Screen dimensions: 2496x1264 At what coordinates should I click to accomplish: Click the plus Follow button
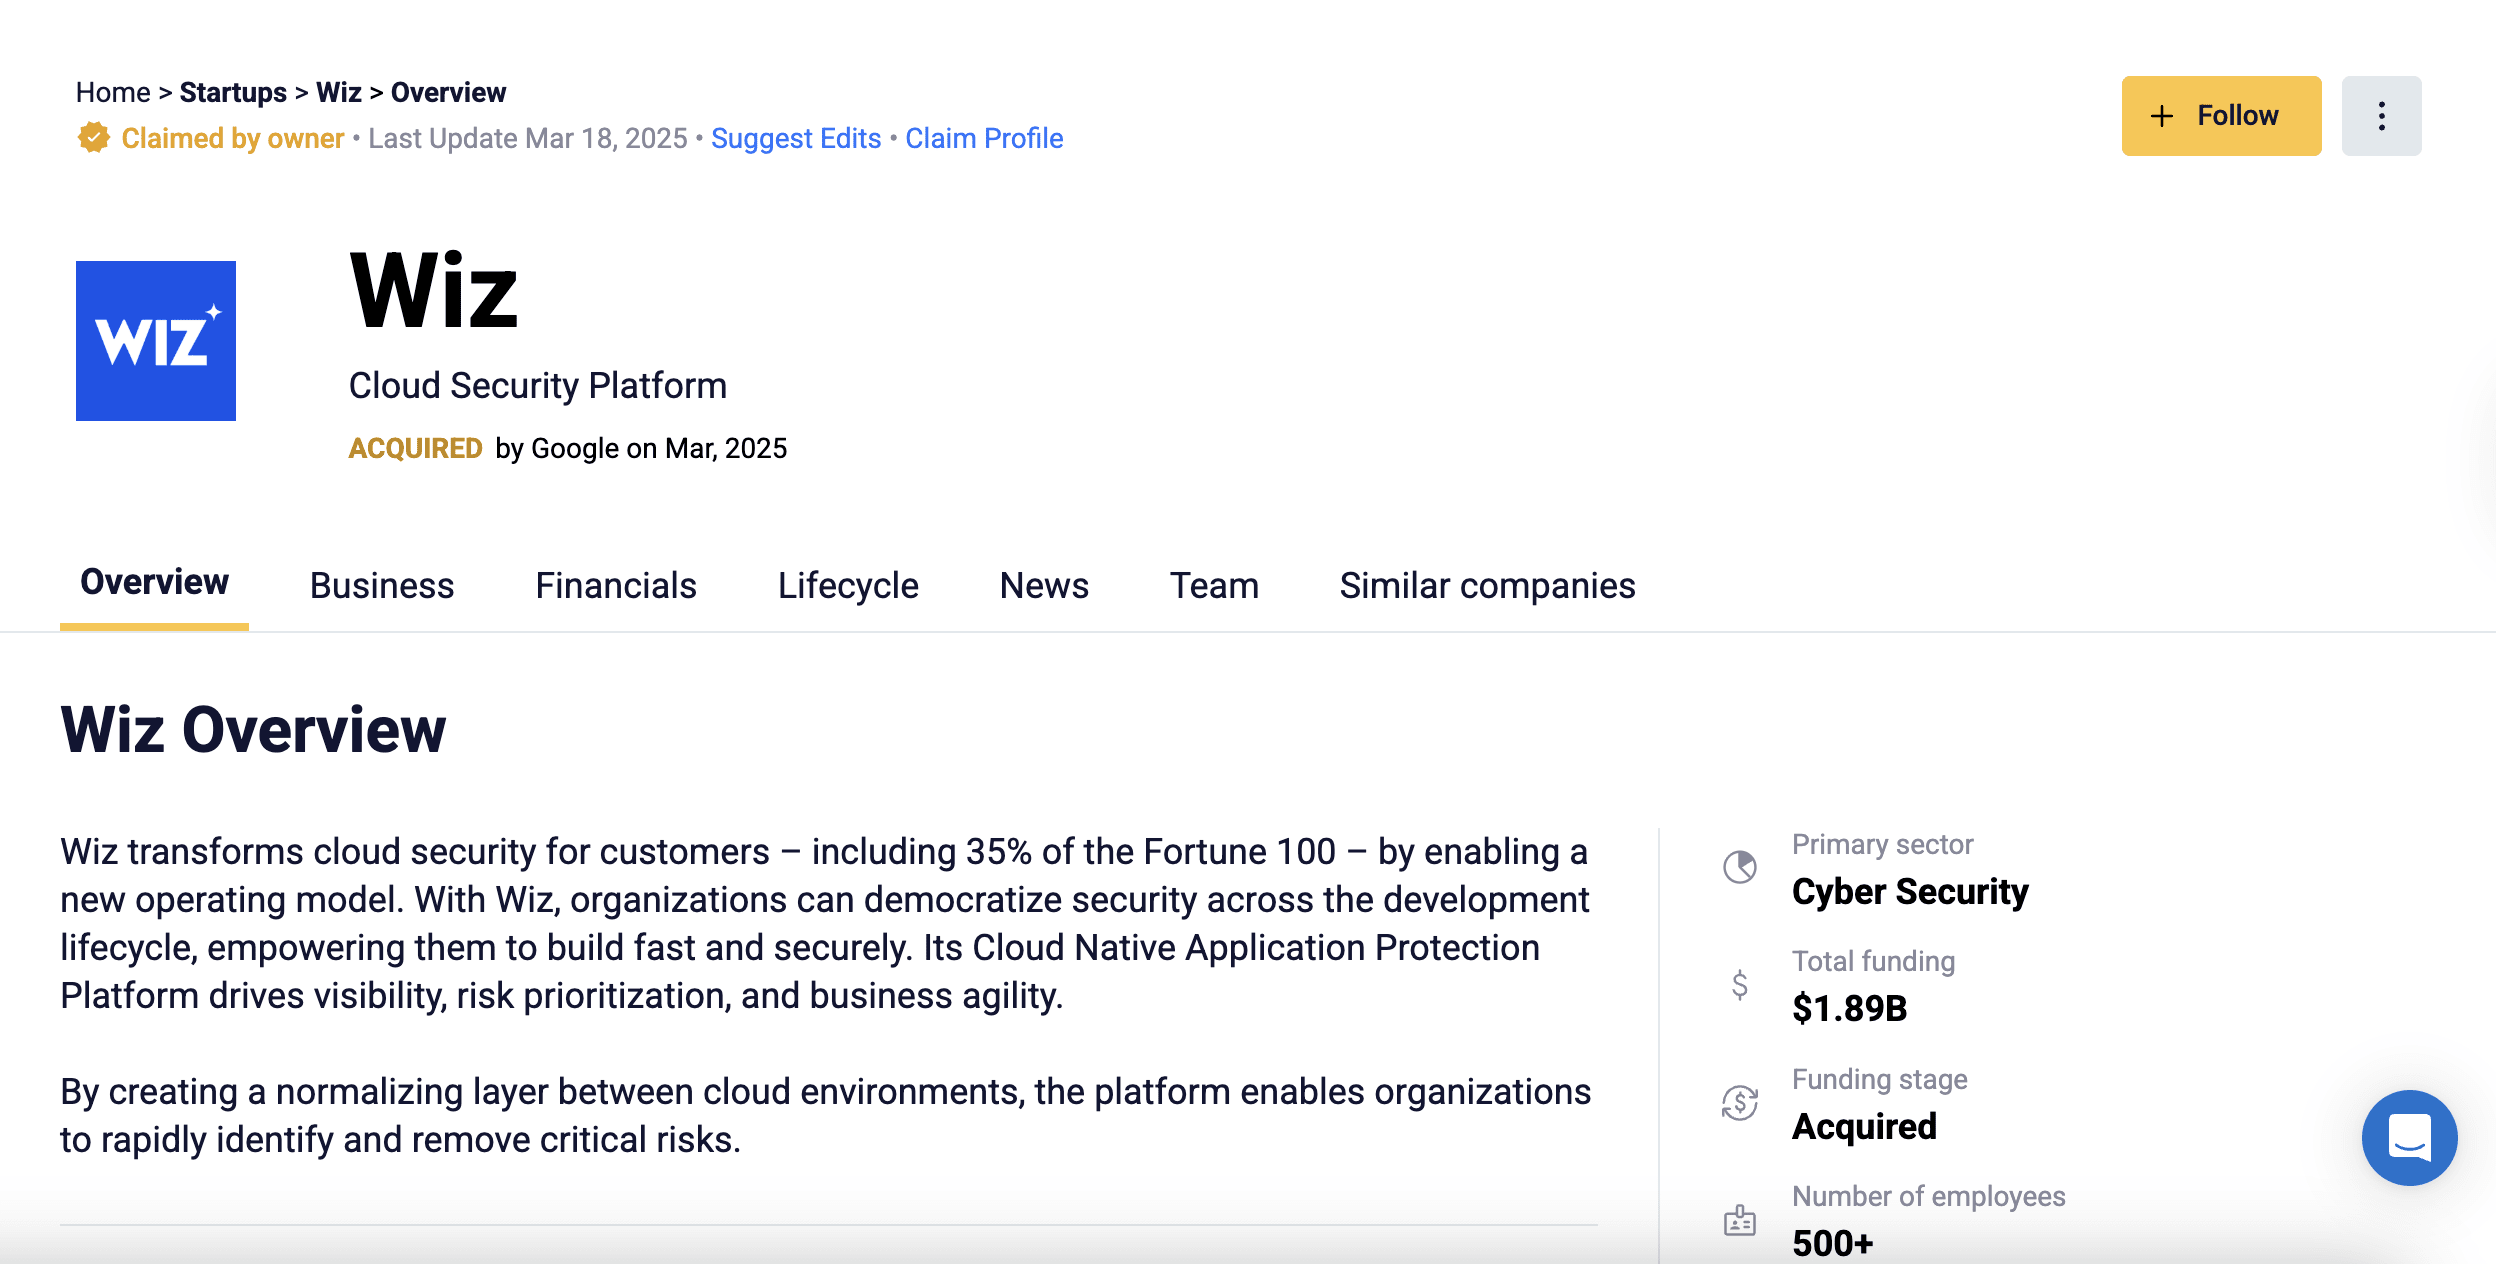click(2221, 116)
